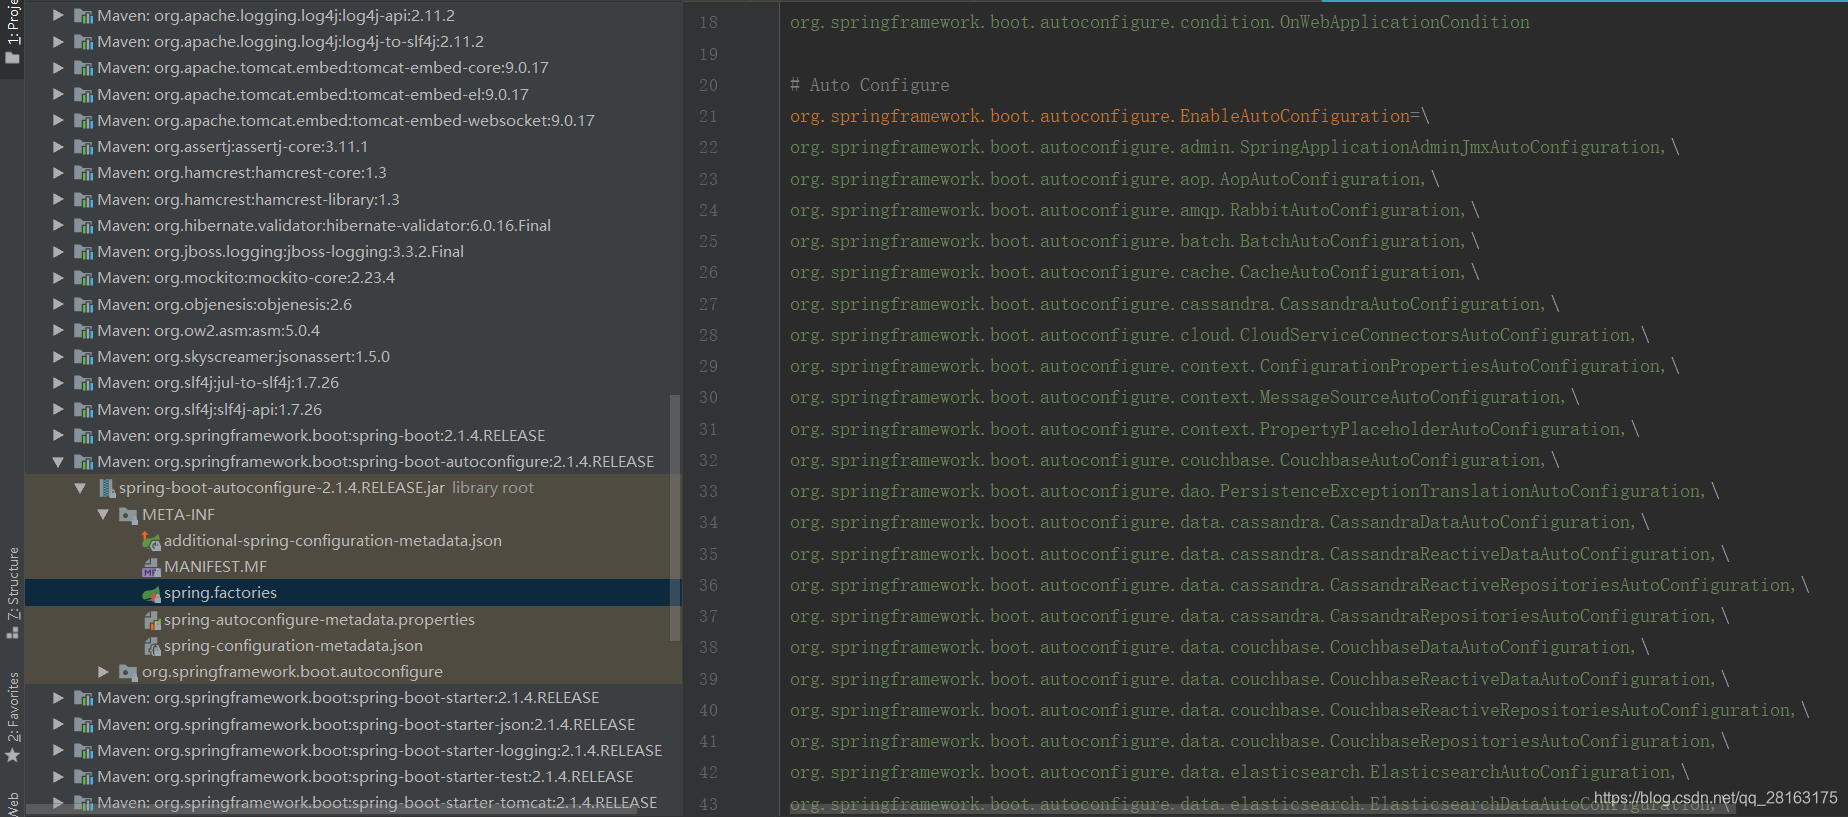Expand the assertj-core:3.11.1 library
The height and width of the screenshot is (817, 1848).
[58, 147]
